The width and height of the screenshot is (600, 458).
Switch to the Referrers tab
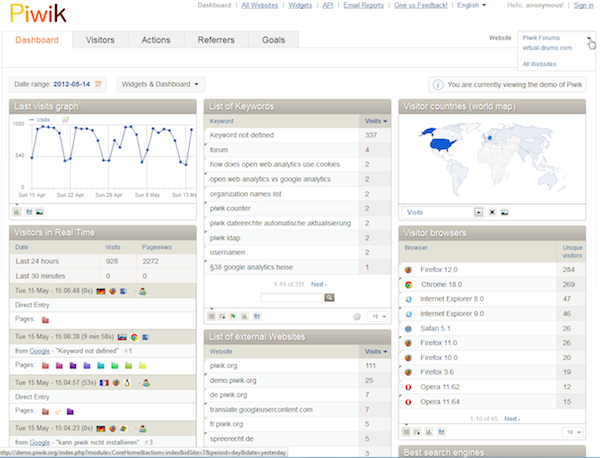[216, 40]
